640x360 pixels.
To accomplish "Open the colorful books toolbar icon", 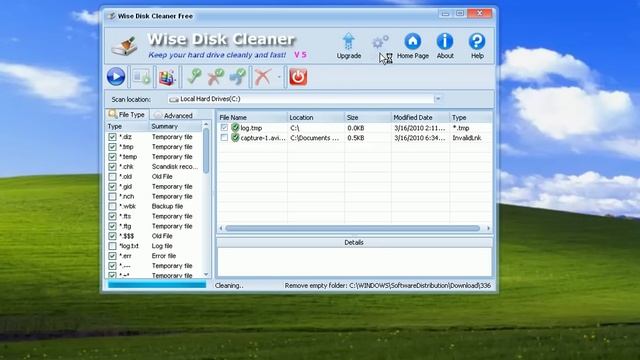I will coord(167,77).
